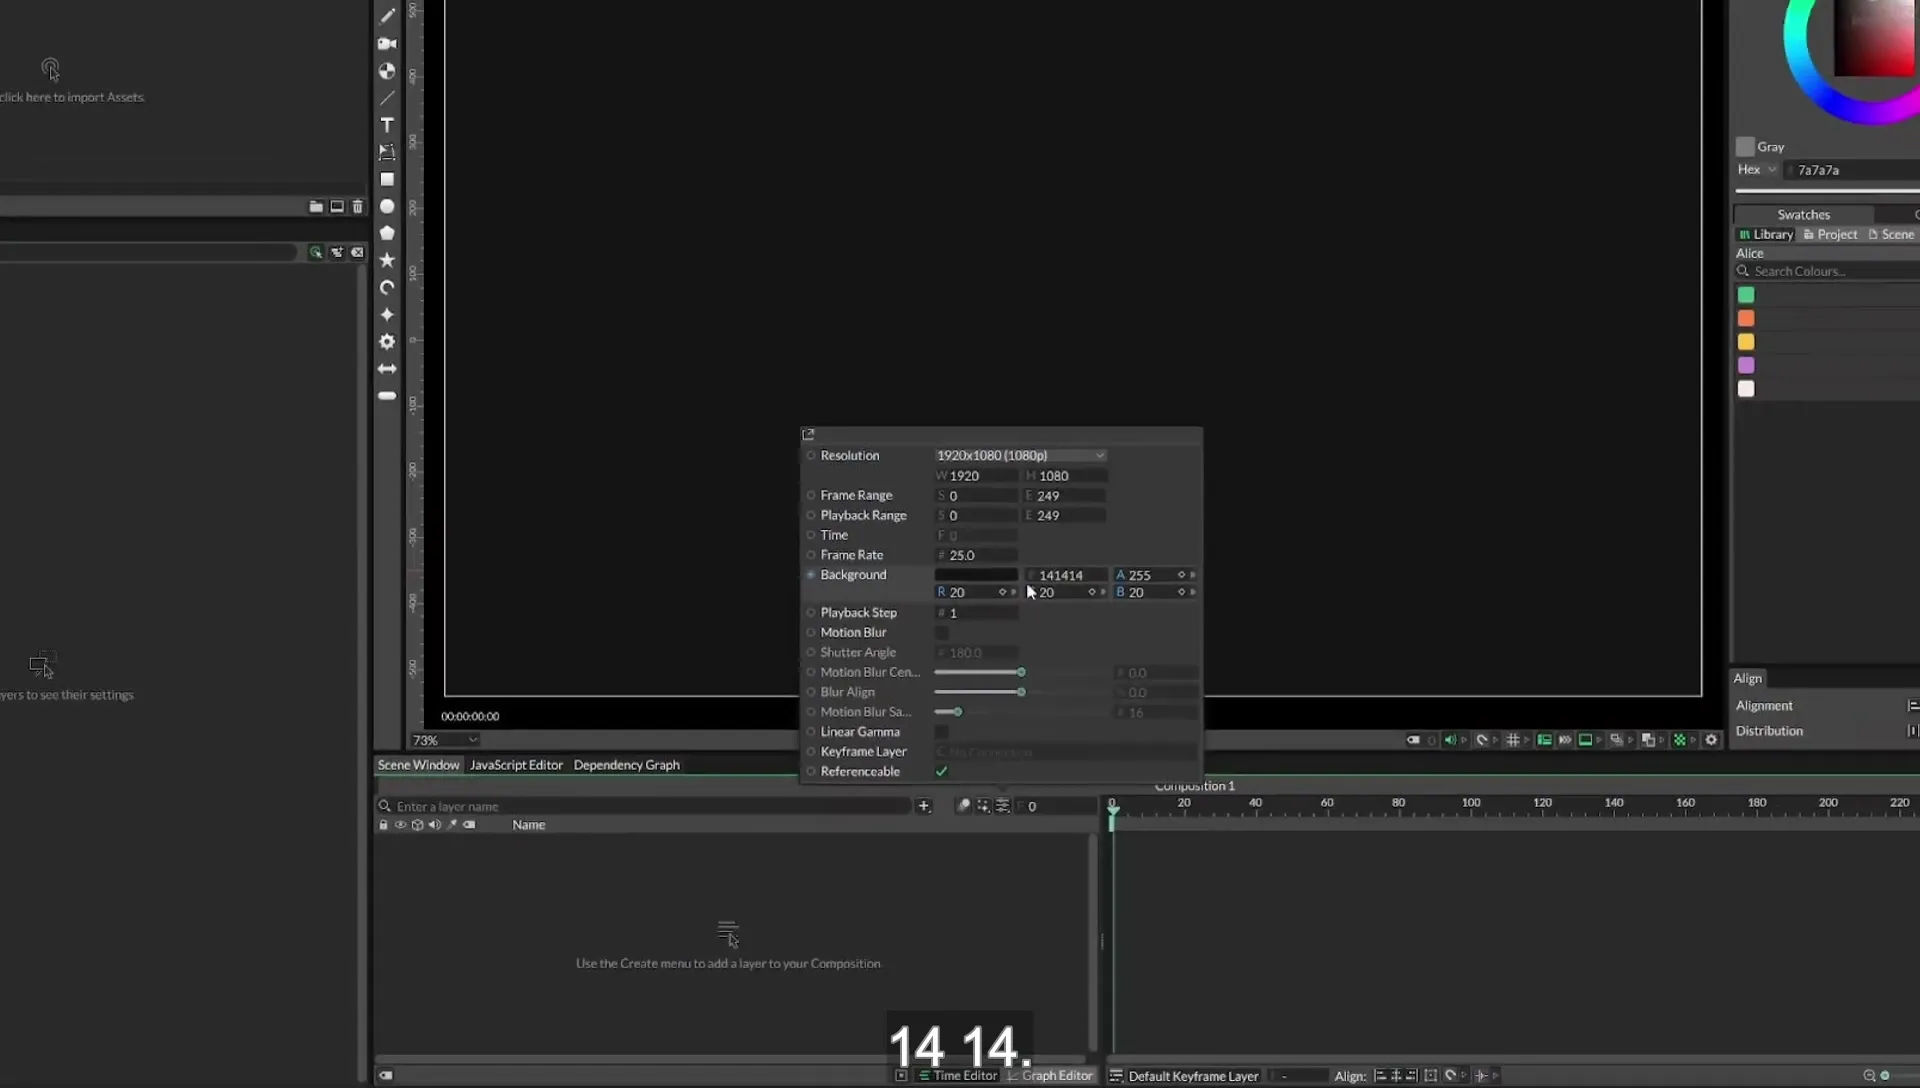Viewport: 1920px width, 1088px height.
Task: Select the Ellipse shape tool
Action: point(387,206)
